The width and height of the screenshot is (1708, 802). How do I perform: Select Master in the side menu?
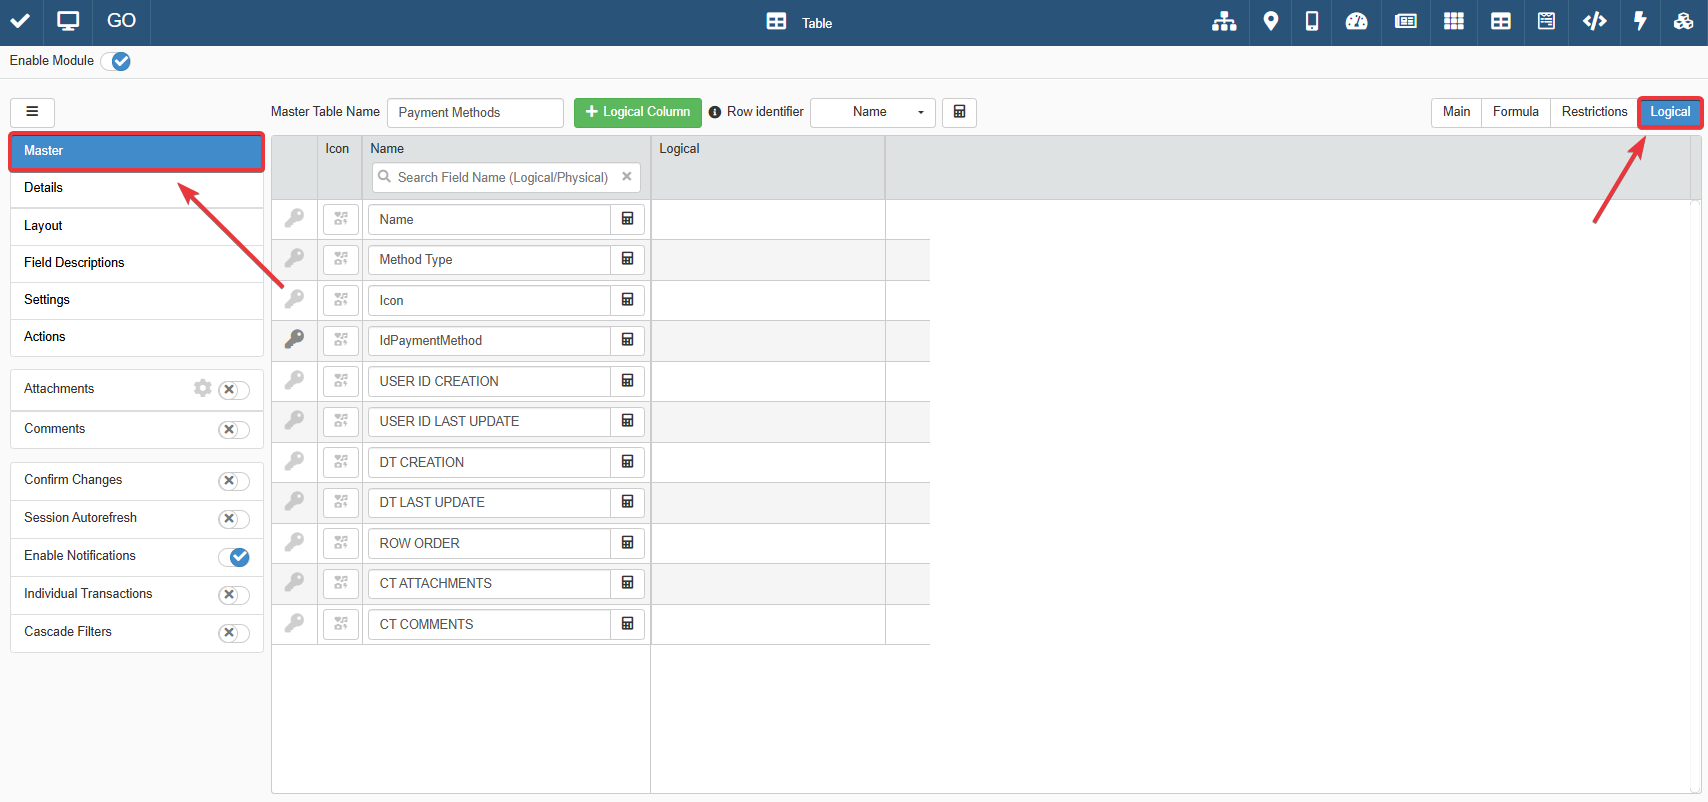pyautogui.click(x=137, y=151)
